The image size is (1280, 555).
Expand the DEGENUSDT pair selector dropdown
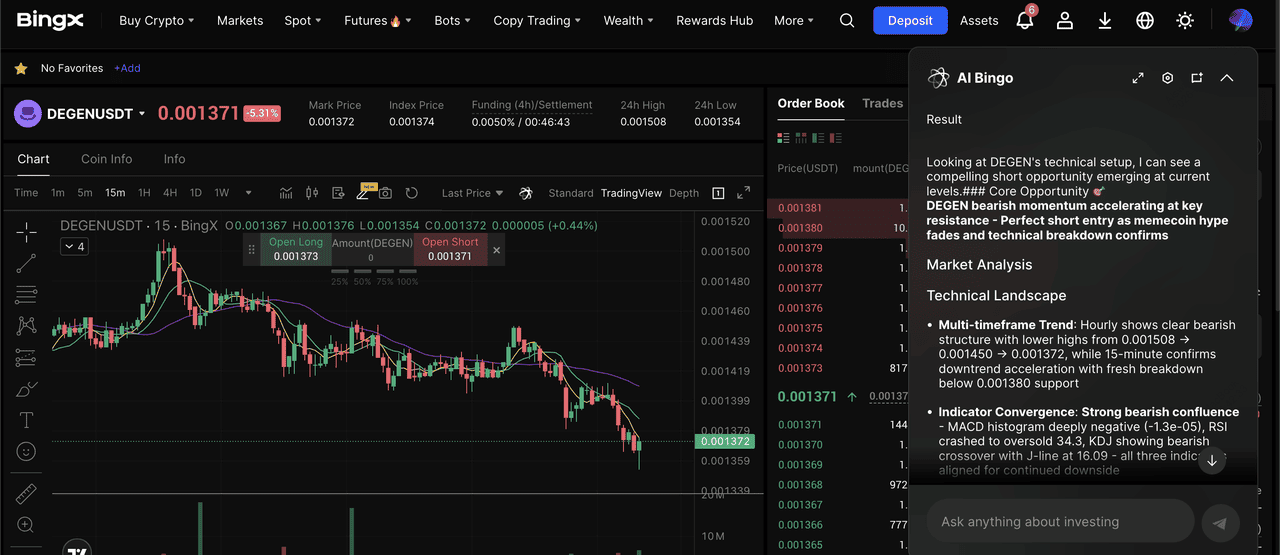click(x=142, y=114)
